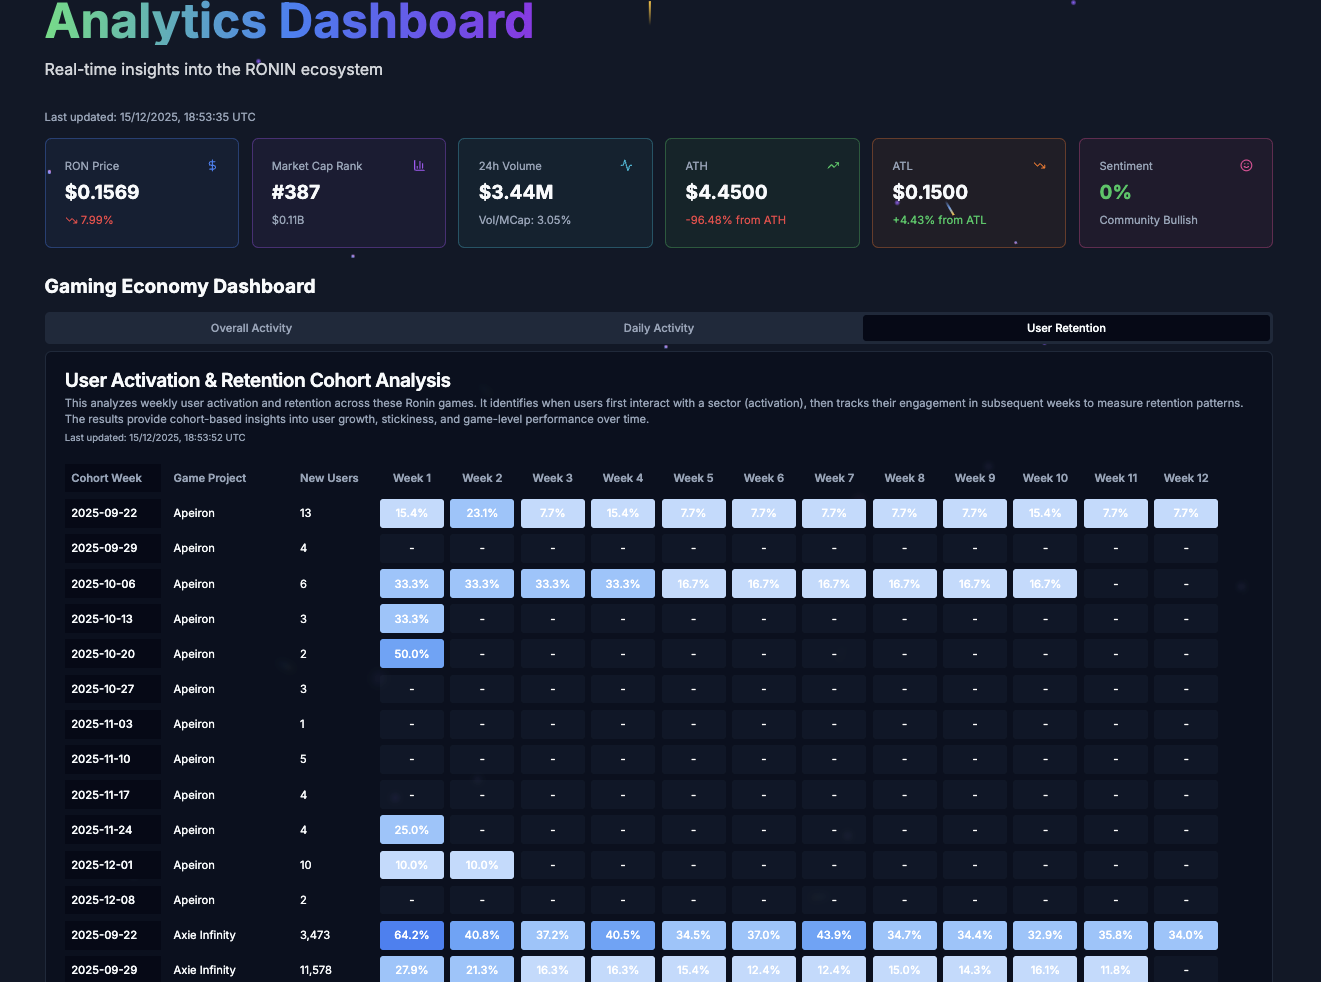
Task: Click the red down-trend icon beside 7.99%
Action: pyautogui.click(x=71, y=220)
